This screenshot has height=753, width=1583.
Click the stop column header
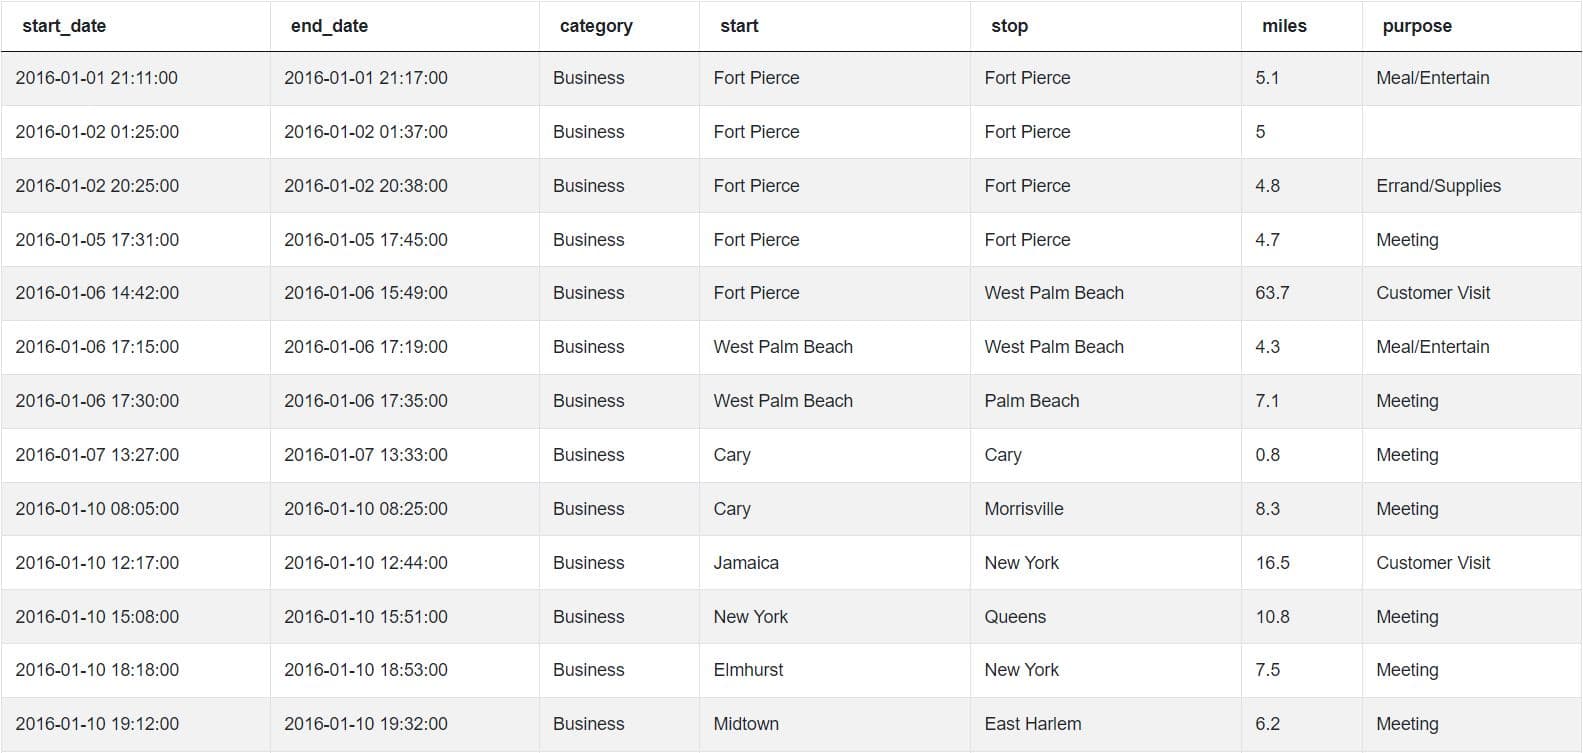coord(1009,26)
